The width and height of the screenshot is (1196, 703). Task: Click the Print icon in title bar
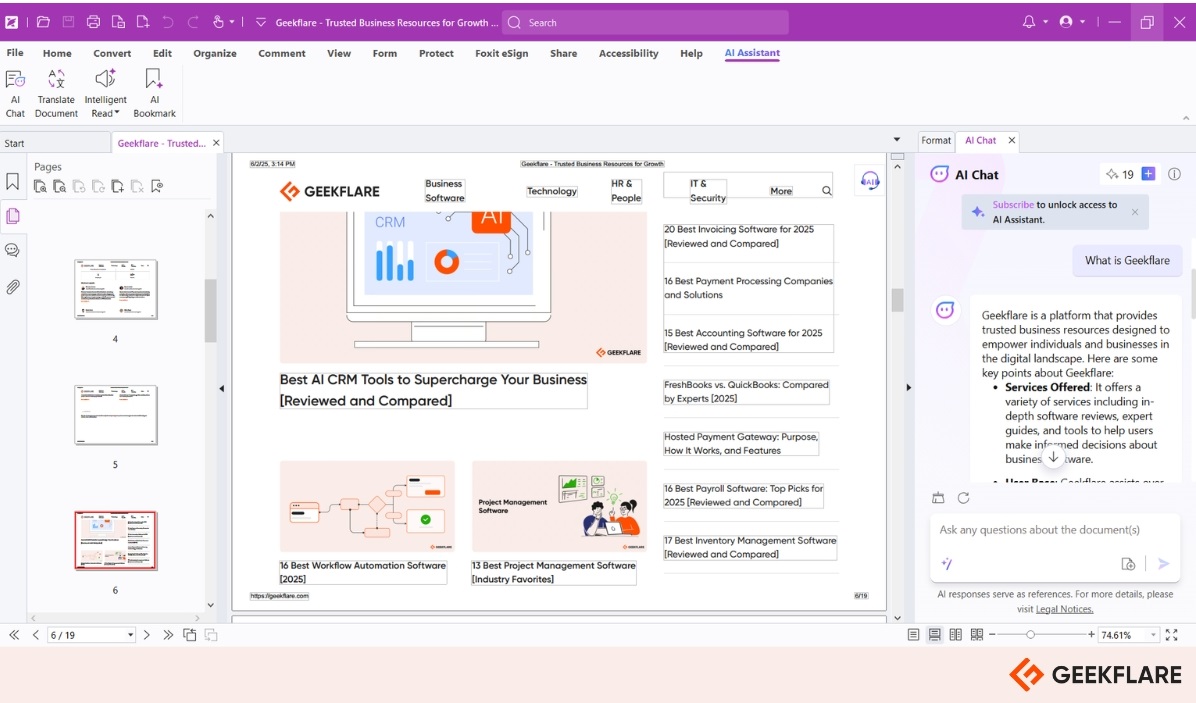tap(93, 22)
